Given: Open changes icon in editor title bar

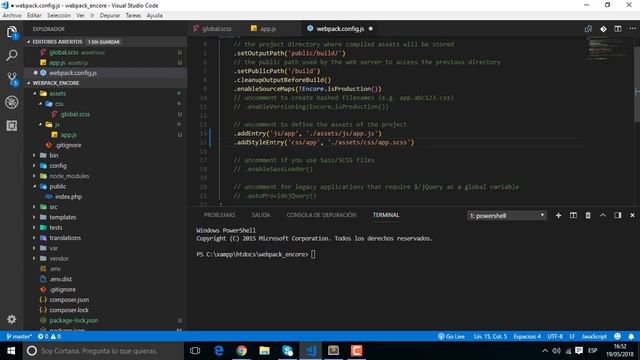Looking at the screenshot, I should 588,29.
